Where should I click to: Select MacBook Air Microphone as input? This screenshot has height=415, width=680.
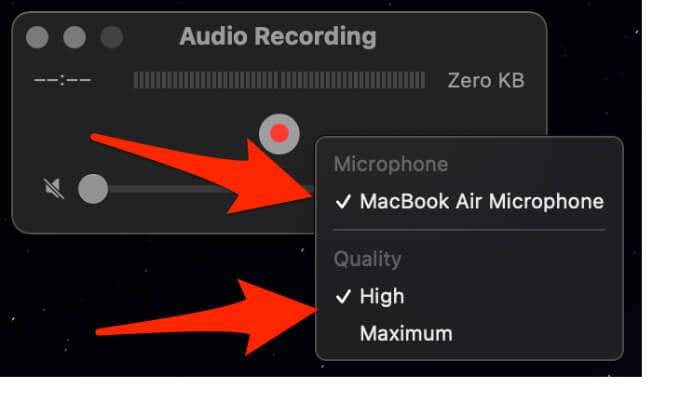469,202
